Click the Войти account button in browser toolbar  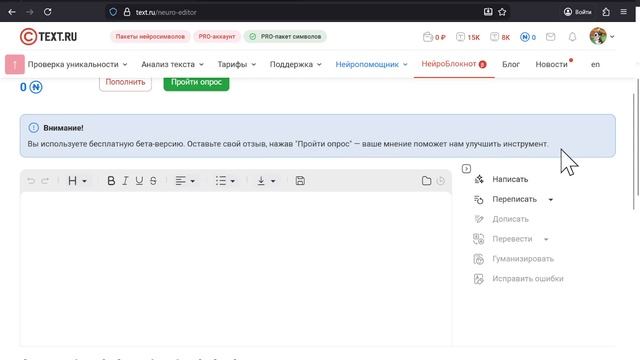578,12
